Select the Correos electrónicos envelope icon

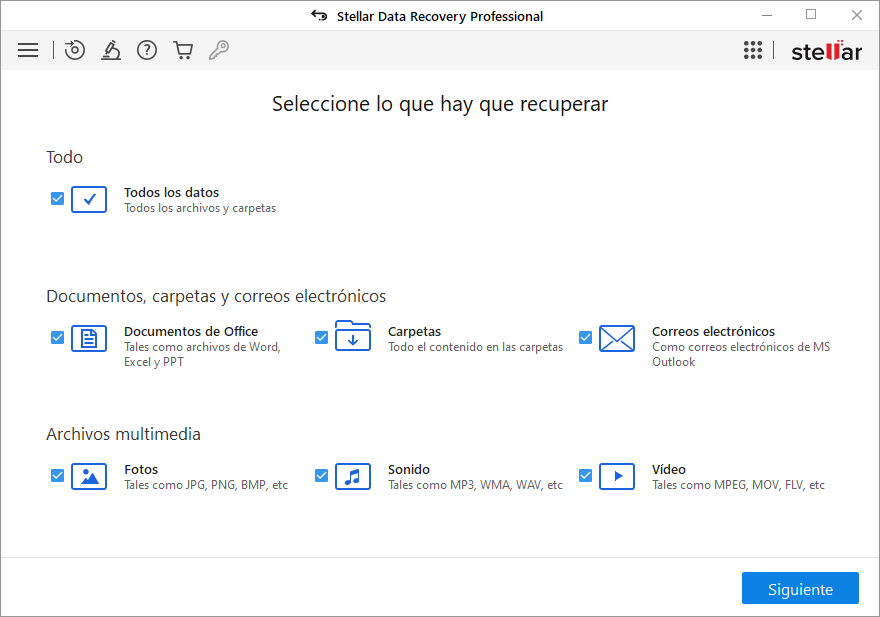click(x=617, y=338)
